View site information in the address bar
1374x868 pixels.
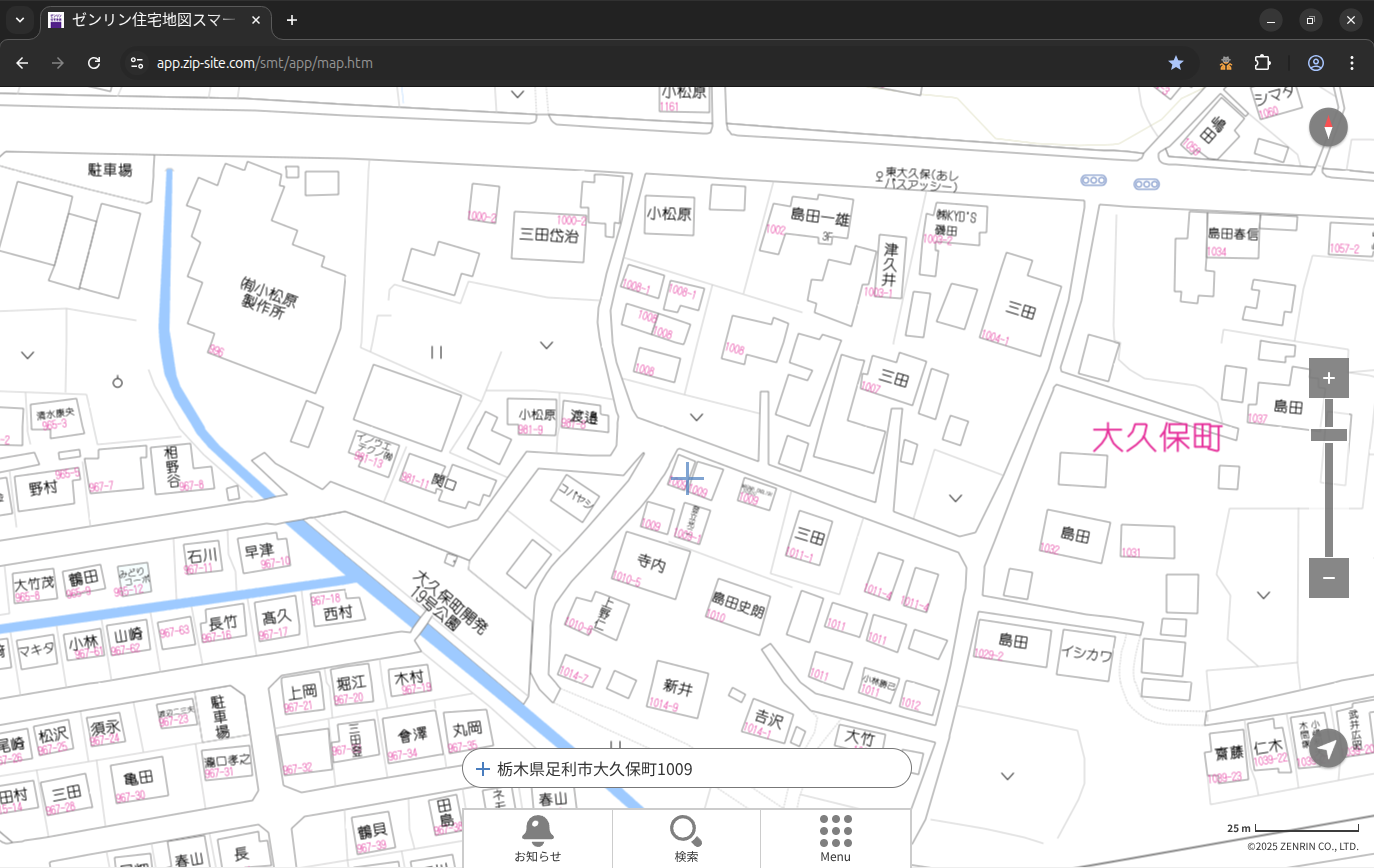[137, 63]
